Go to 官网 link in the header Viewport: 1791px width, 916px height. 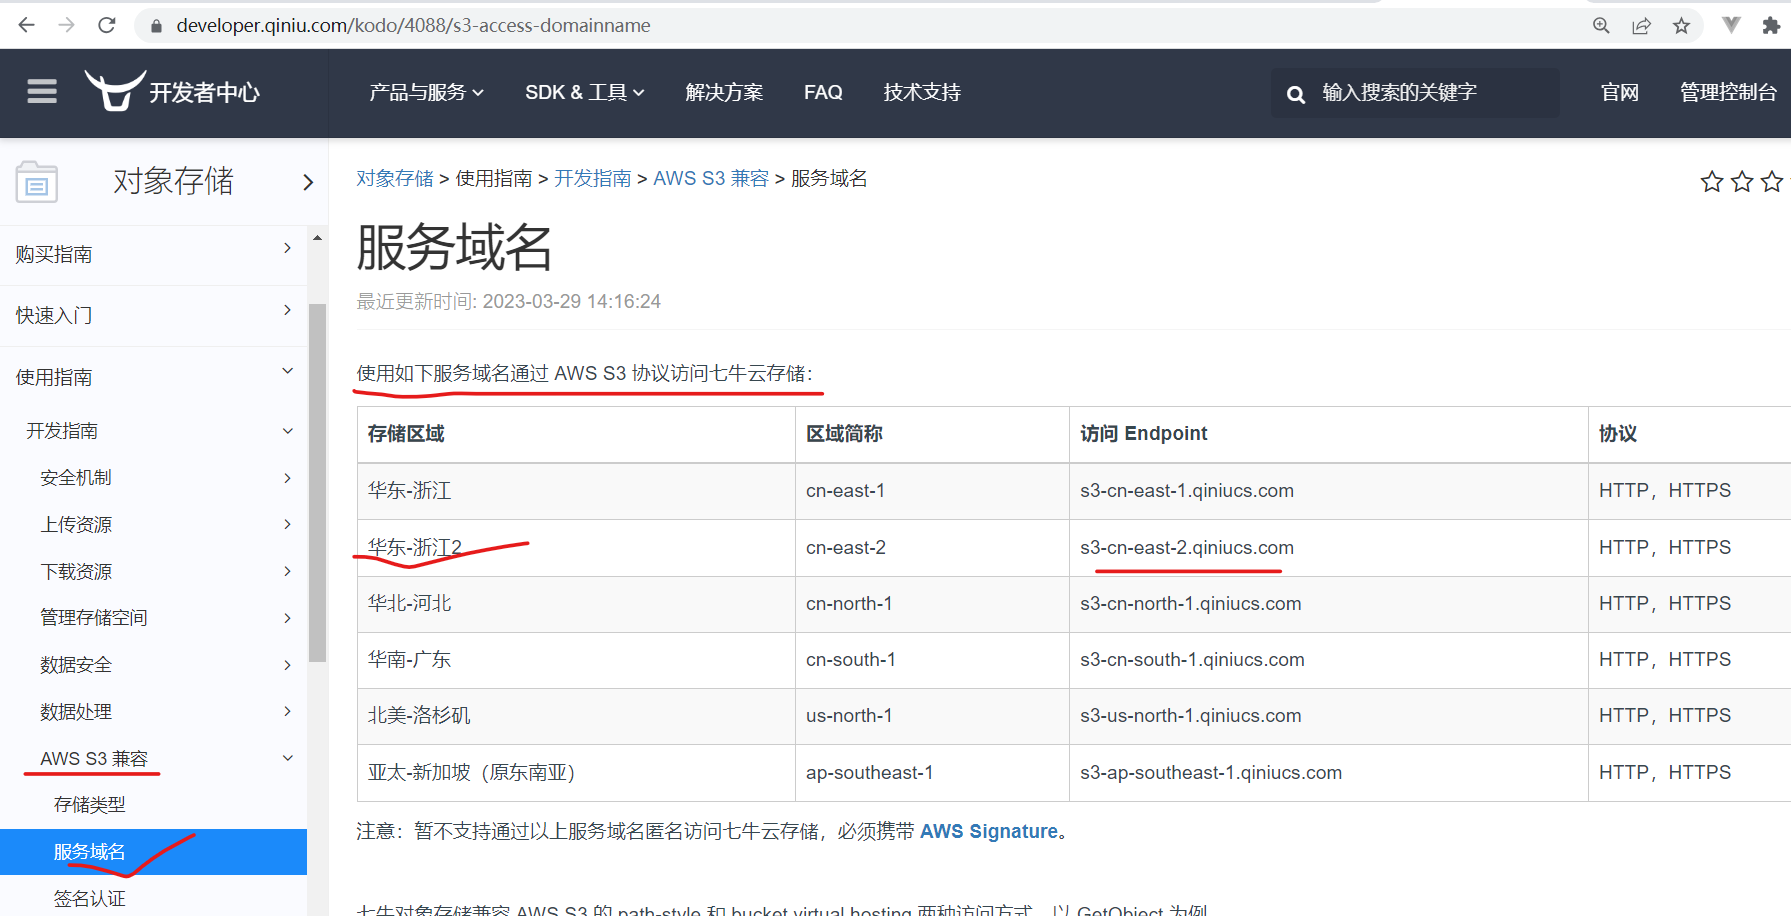pos(1620,92)
